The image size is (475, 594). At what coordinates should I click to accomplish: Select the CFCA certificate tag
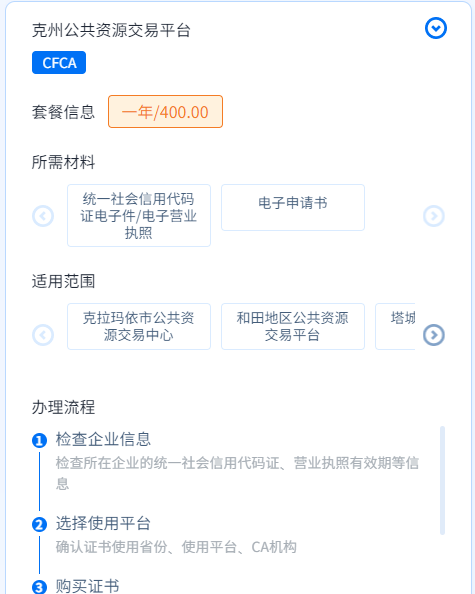[59, 63]
